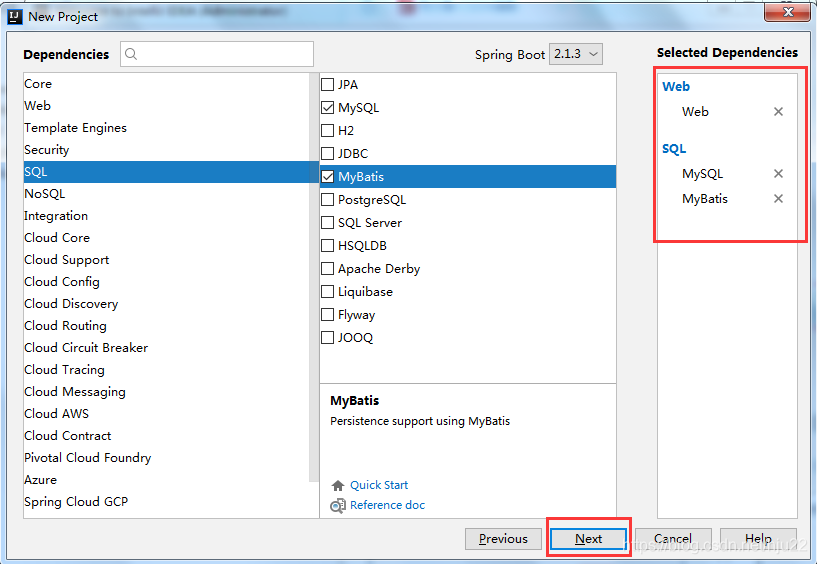The width and height of the screenshot is (817, 564).
Task: Uncheck the MySQL dependency checkbox
Action: (327, 107)
